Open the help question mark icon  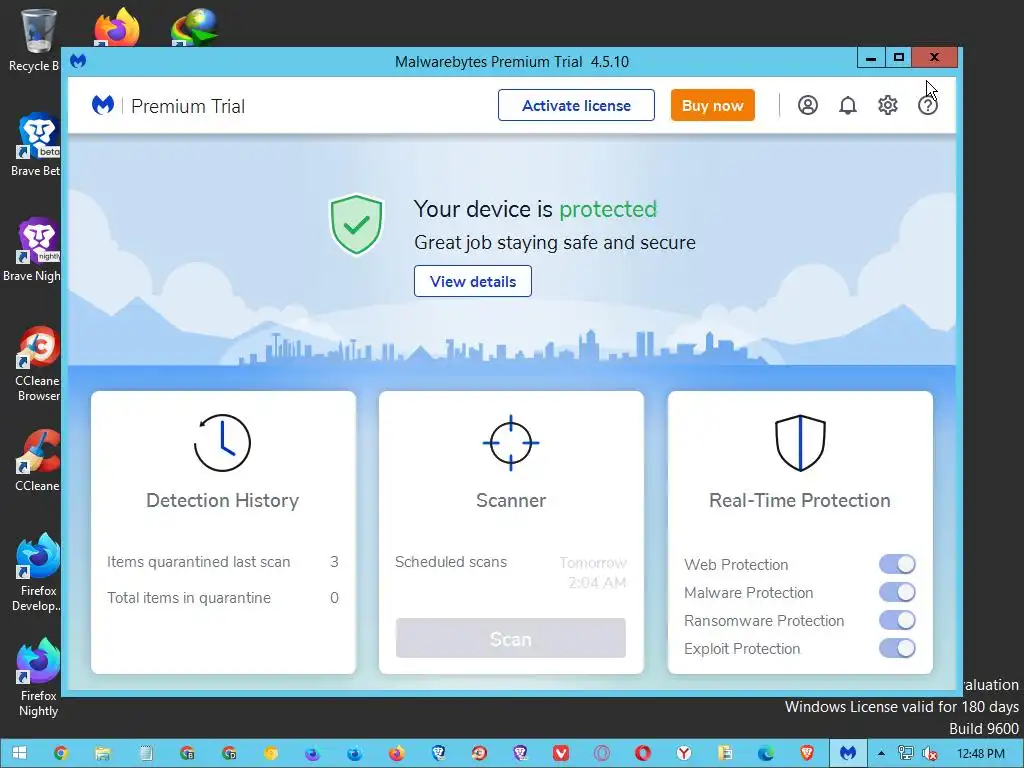927,105
